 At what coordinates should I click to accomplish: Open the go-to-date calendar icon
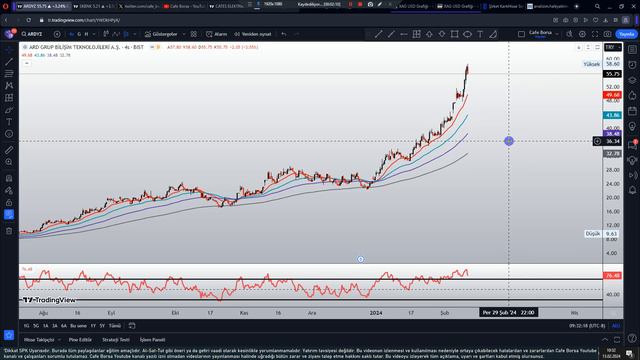point(132,326)
